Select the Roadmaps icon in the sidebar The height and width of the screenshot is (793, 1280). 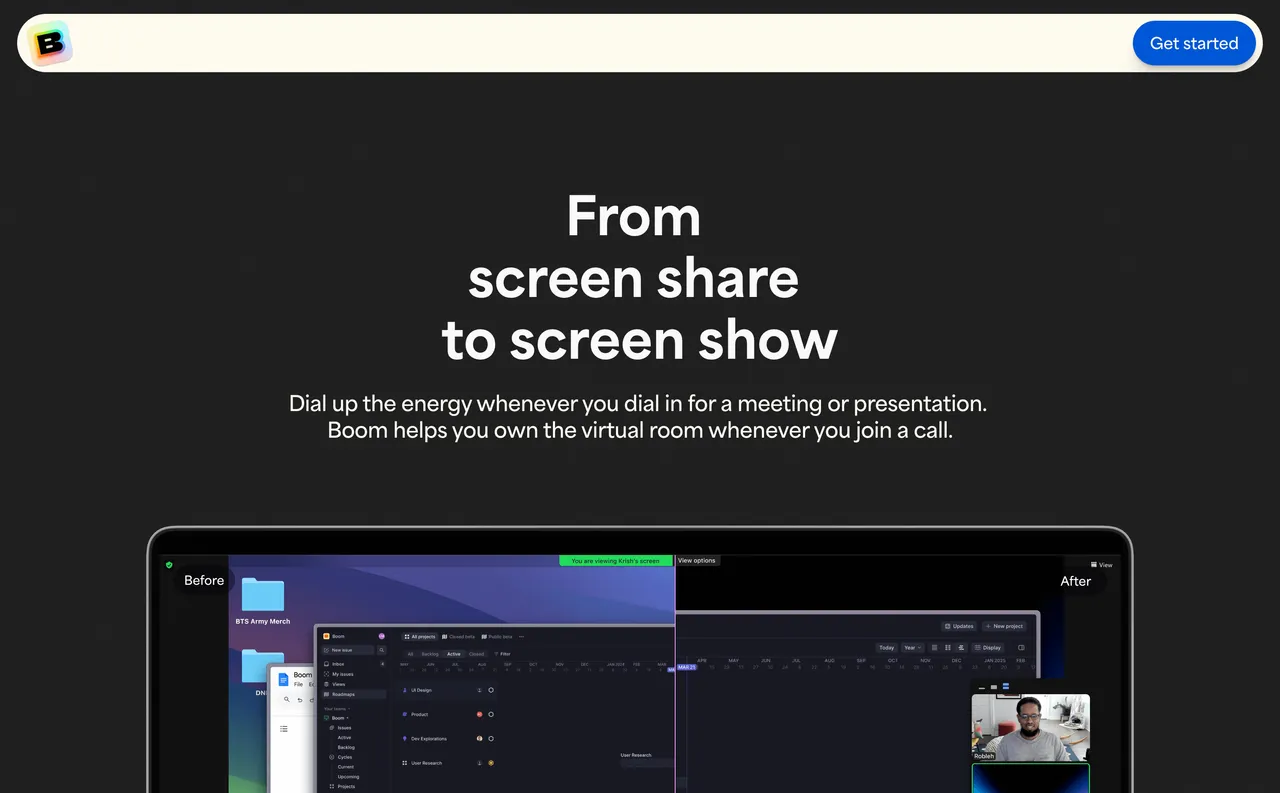point(326,694)
